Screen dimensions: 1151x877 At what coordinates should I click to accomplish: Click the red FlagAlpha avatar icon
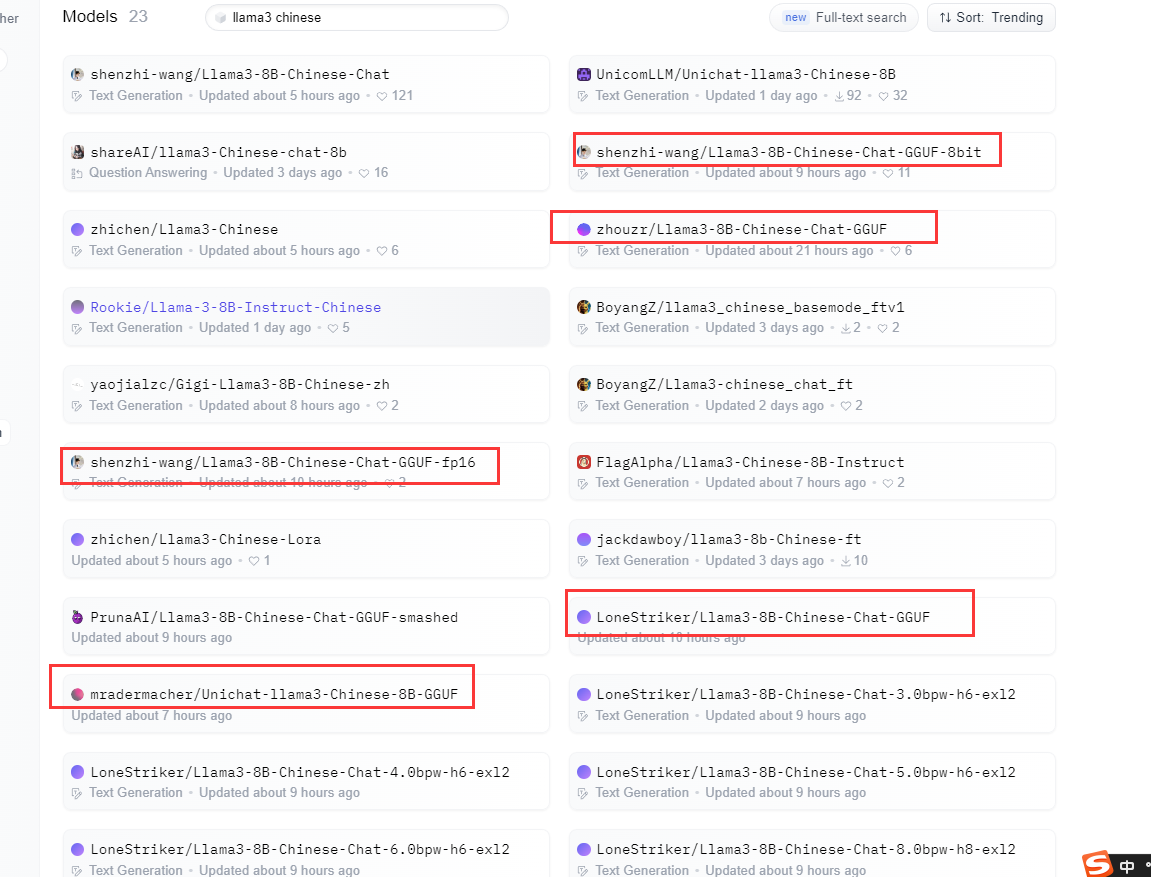pyautogui.click(x=584, y=462)
